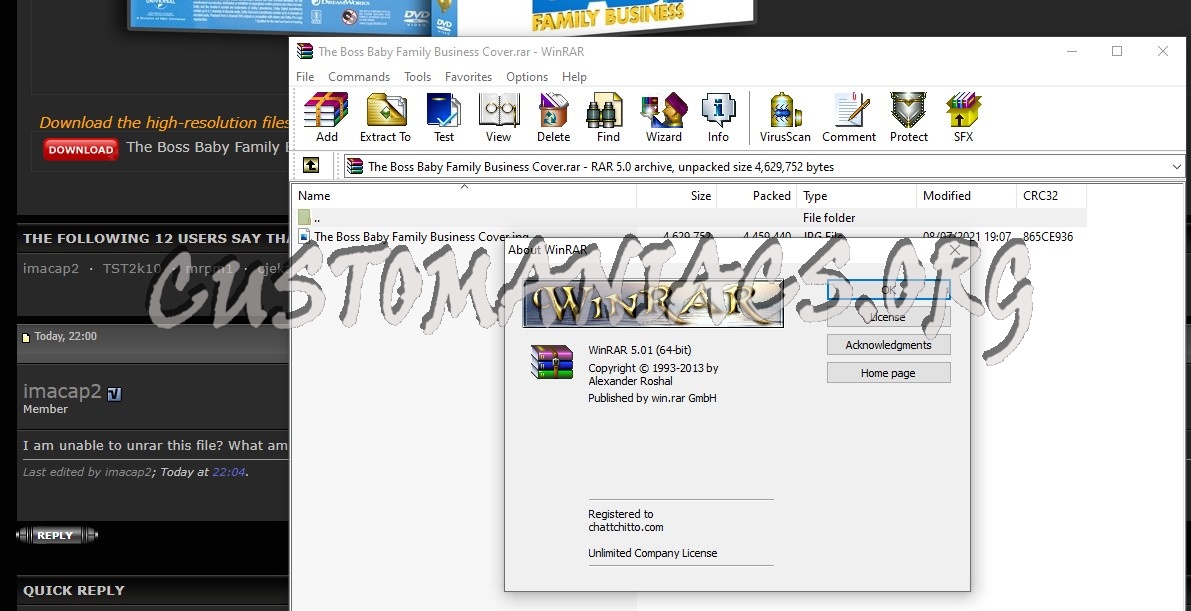
Task: Sort by the Modified column header
Action: click(x=966, y=195)
